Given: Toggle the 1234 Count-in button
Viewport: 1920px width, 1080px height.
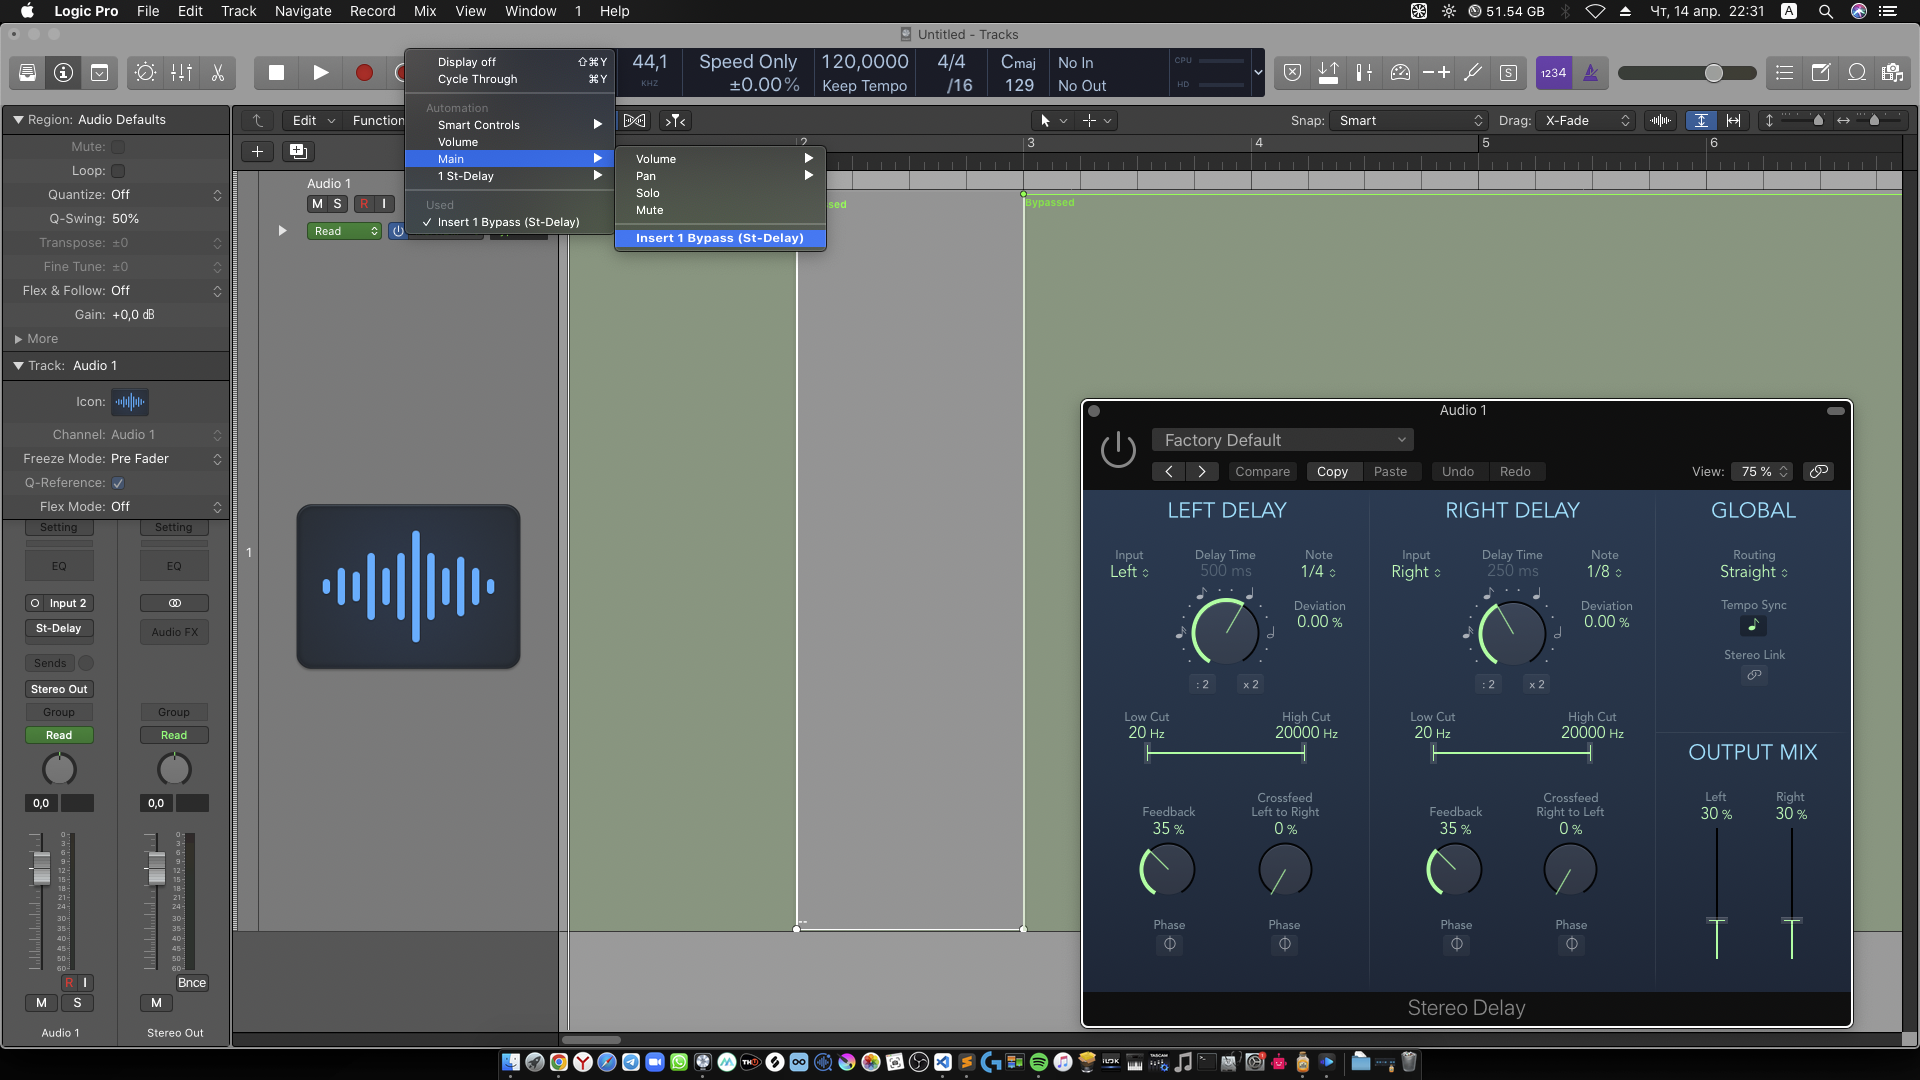Looking at the screenshot, I should click(1553, 73).
